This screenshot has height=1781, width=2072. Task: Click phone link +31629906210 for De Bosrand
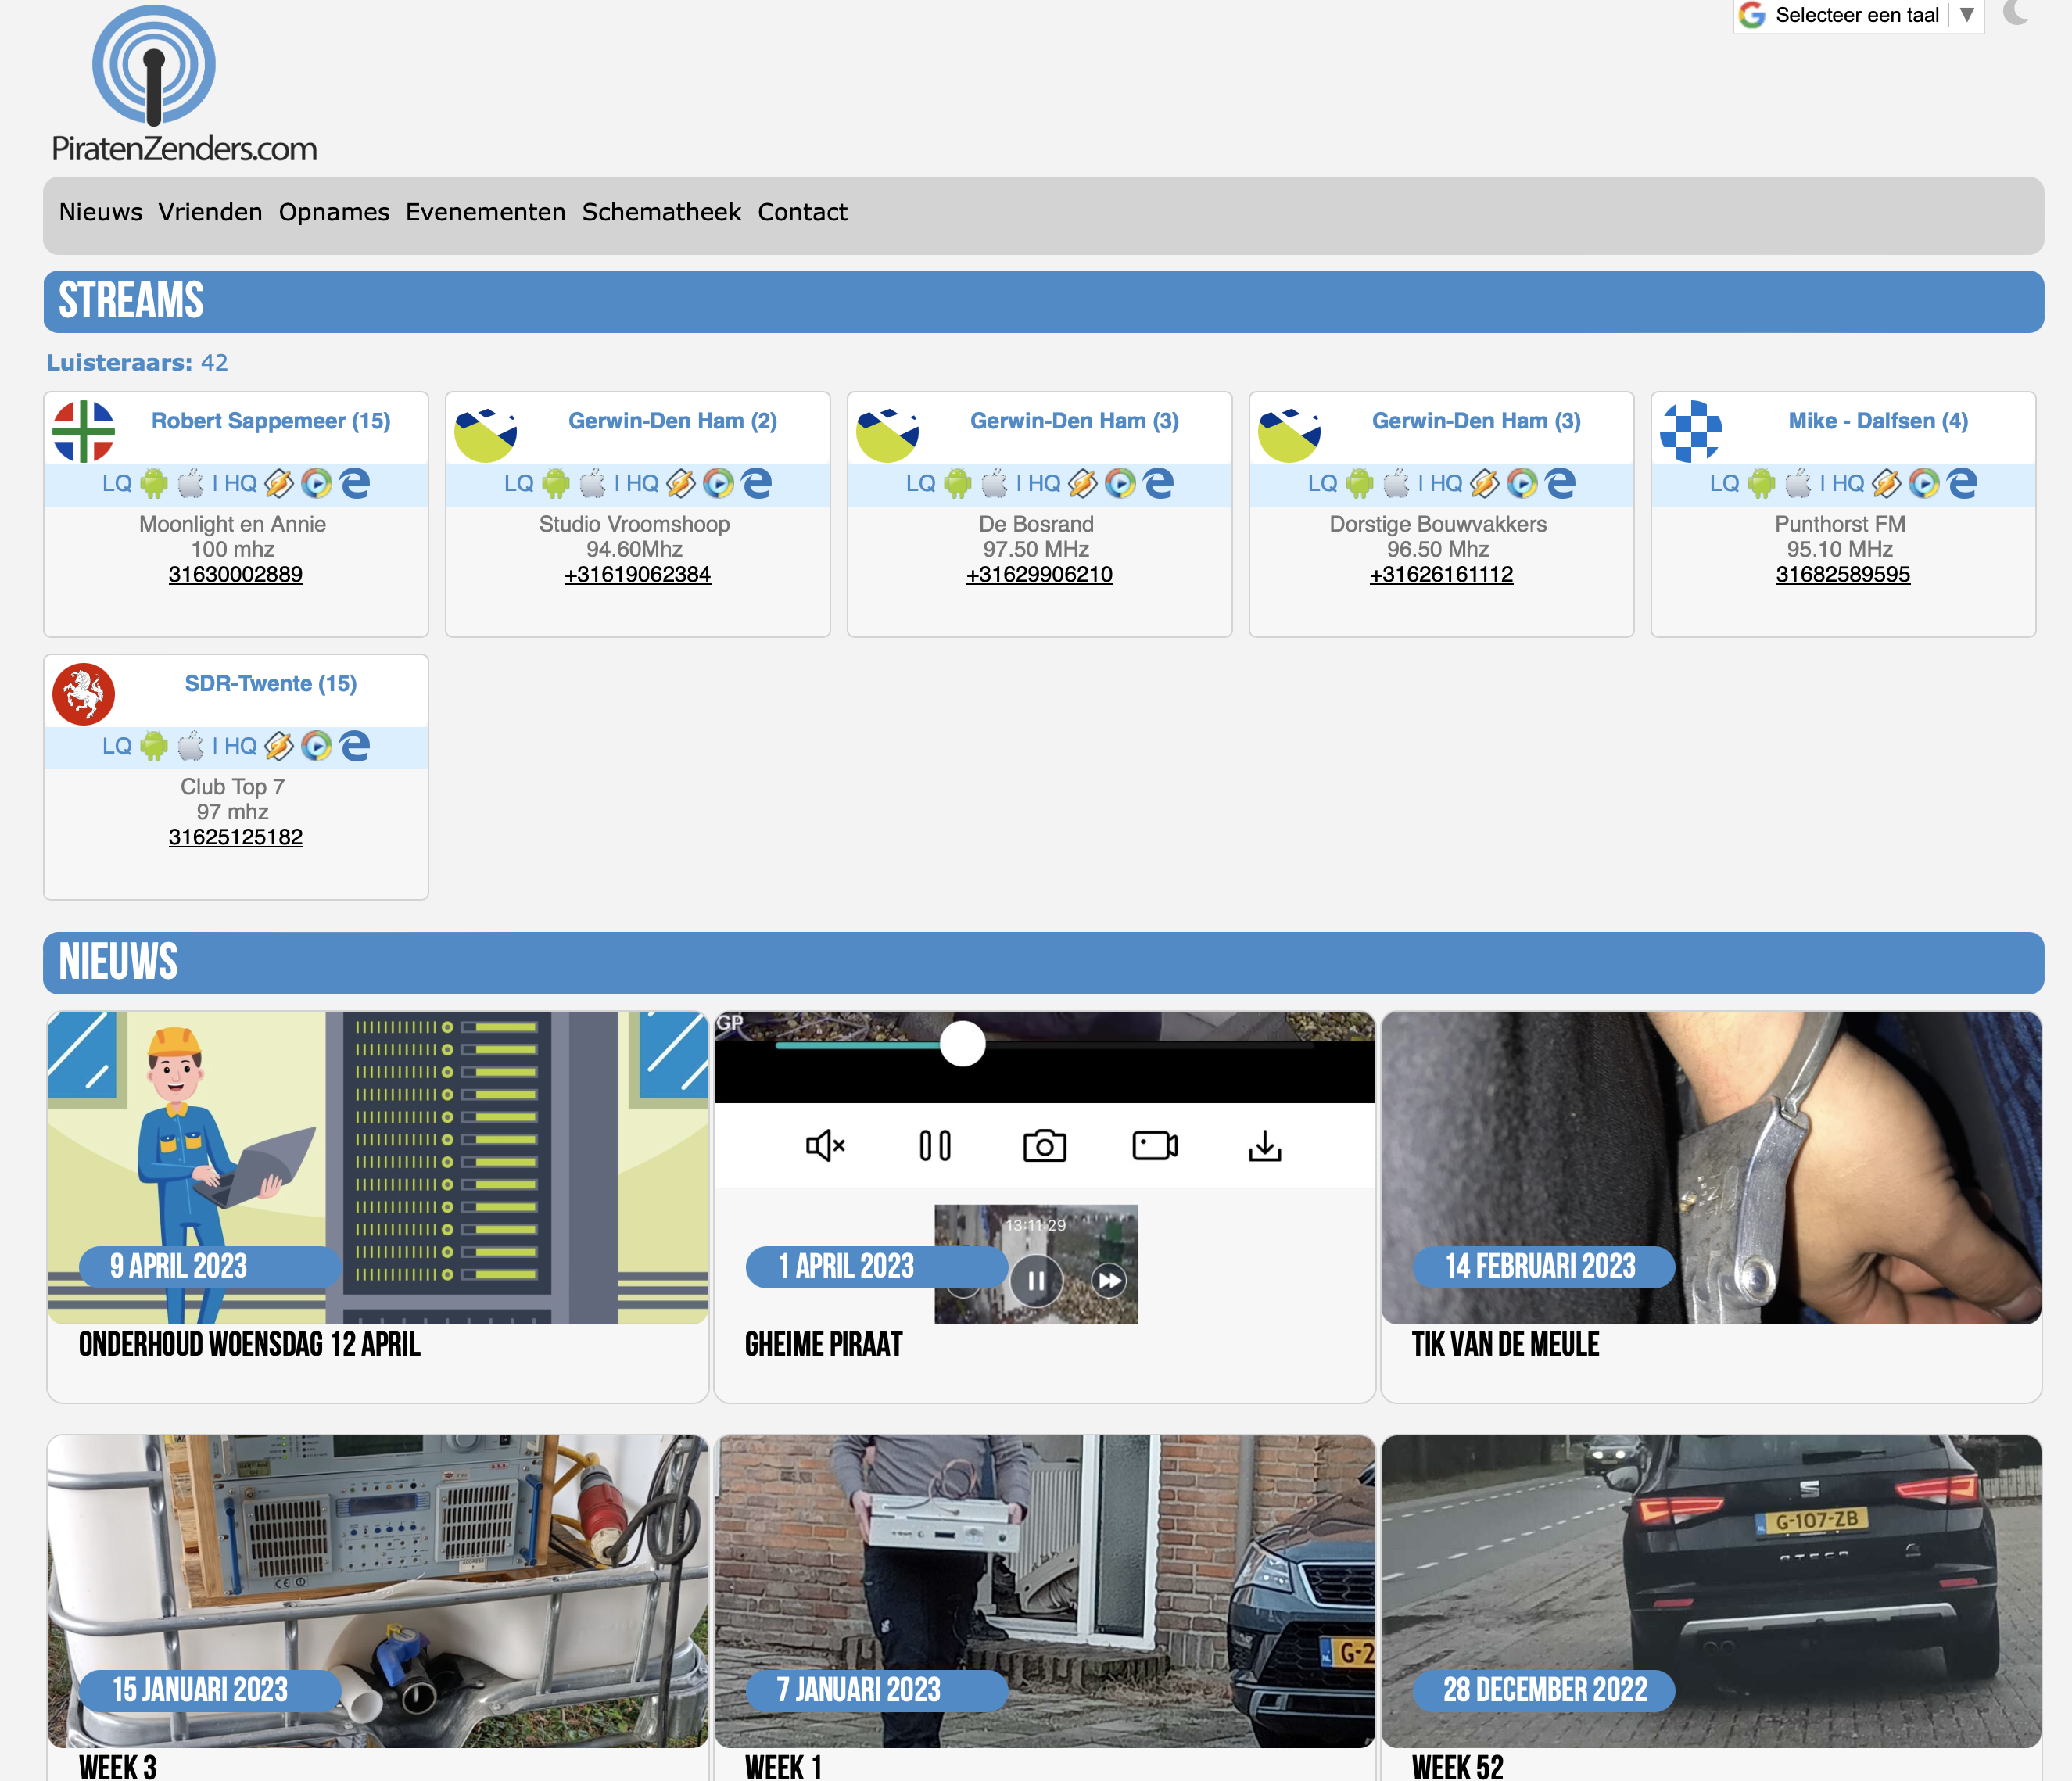pos(1039,574)
